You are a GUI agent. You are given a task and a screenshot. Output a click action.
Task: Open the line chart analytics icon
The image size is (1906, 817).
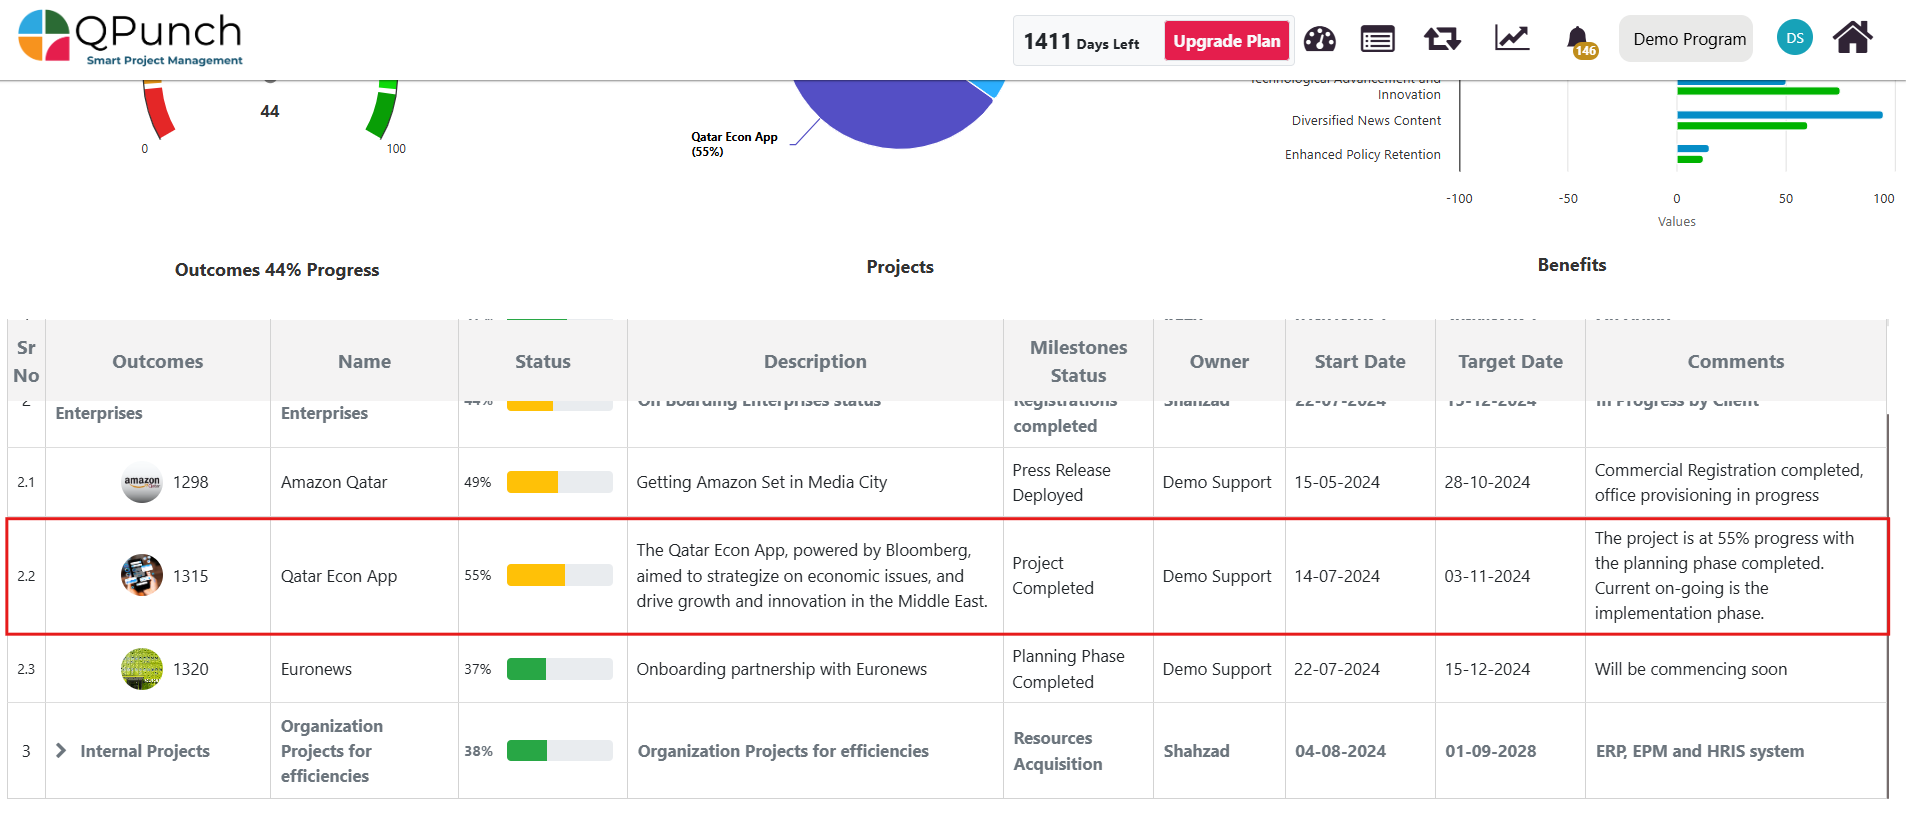tap(1511, 39)
